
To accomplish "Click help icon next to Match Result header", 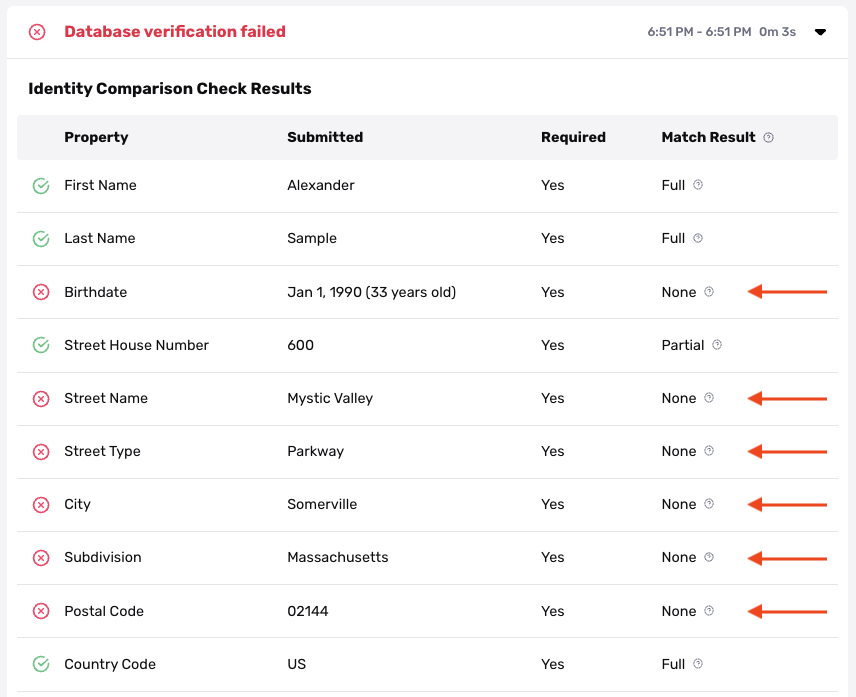I will point(768,138).
